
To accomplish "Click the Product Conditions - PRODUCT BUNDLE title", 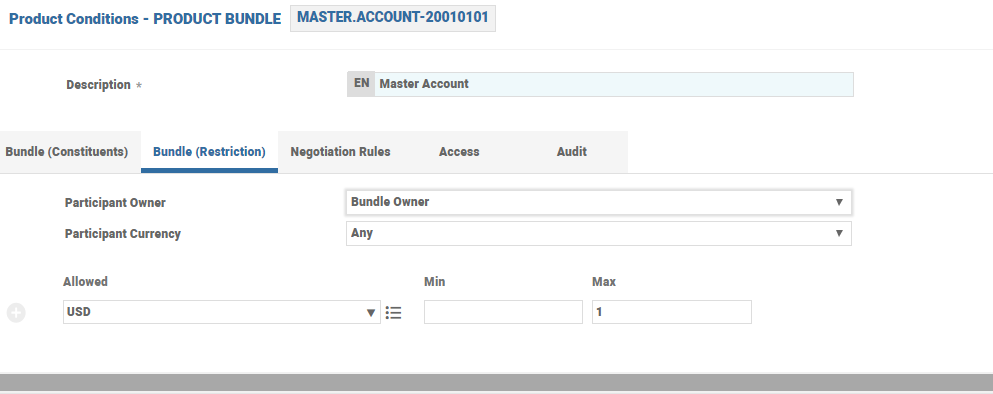I will click(x=145, y=19).
